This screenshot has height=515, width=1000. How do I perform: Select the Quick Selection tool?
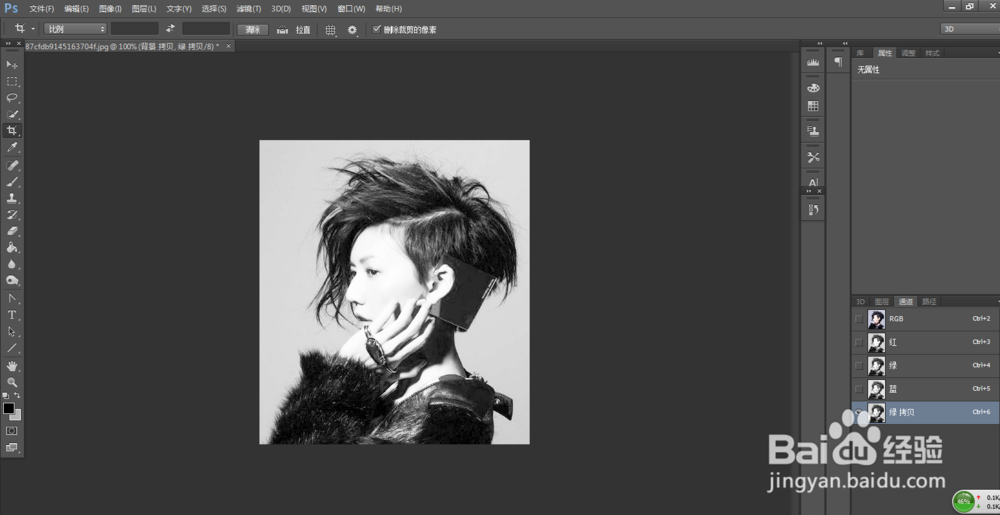[11, 115]
